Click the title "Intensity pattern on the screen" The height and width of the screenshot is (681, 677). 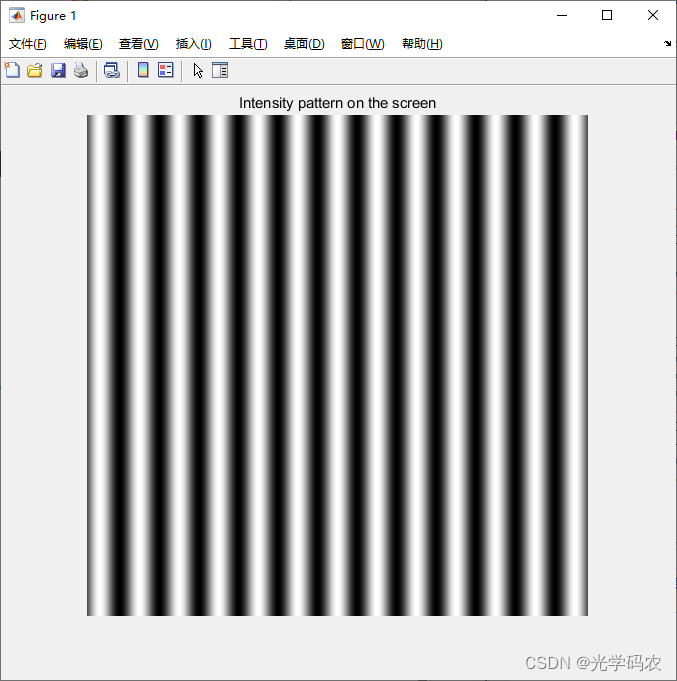click(337, 103)
